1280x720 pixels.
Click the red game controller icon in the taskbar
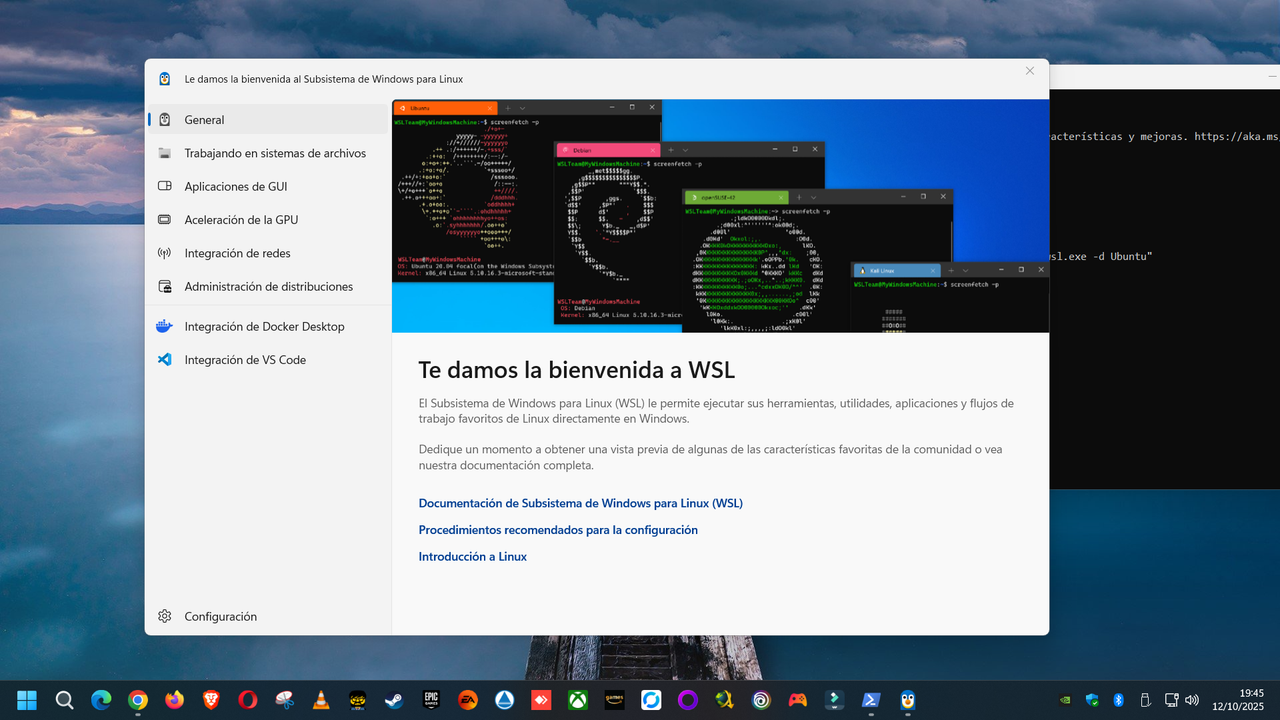(797, 700)
